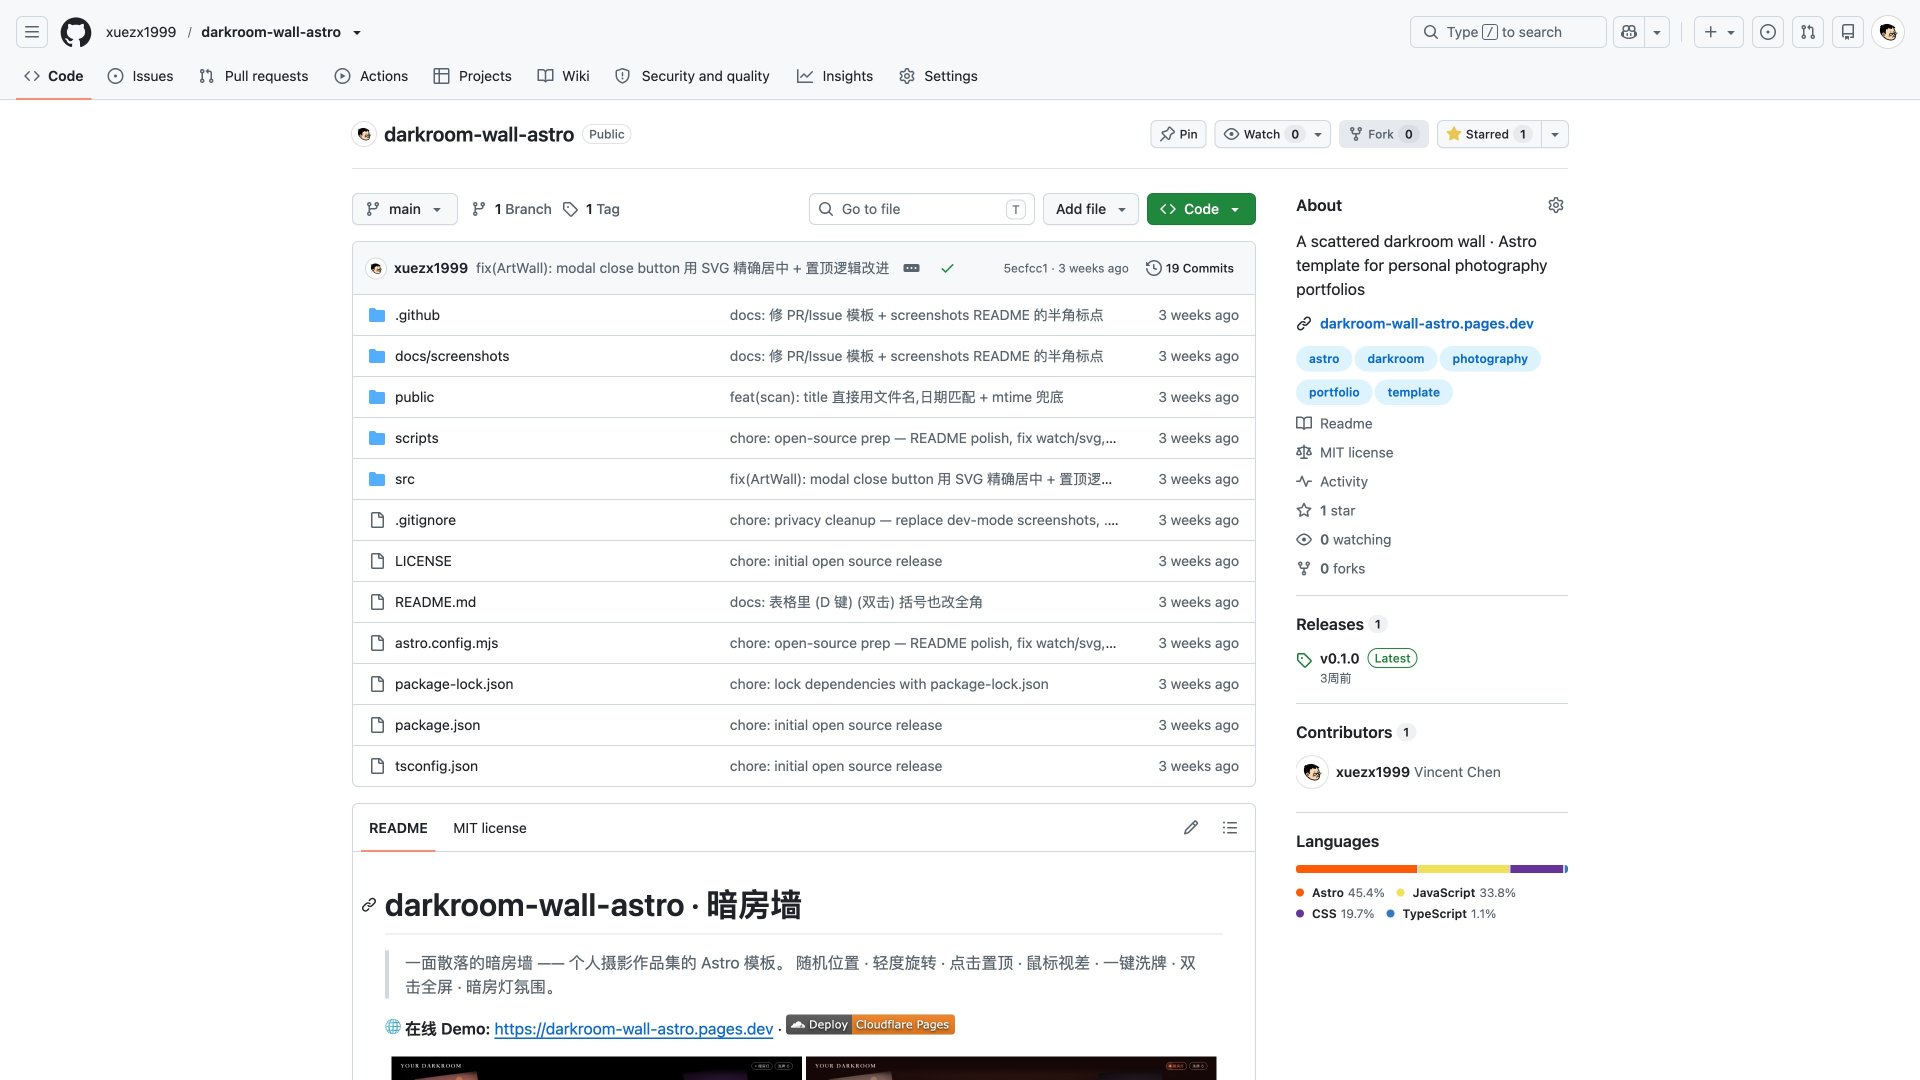The width and height of the screenshot is (1920, 1080).
Task: Fork this repository
Action: click(x=1383, y=134)
